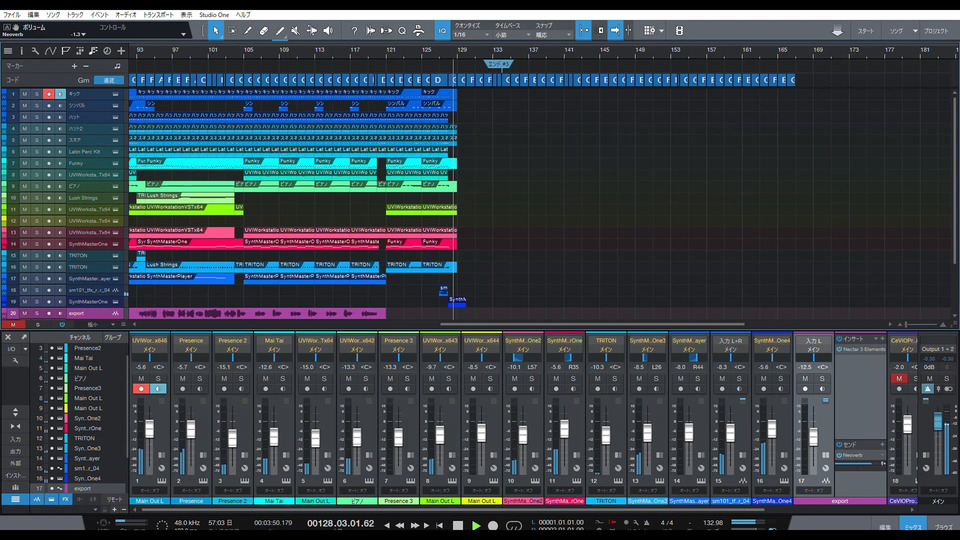
Task: Open the tempo track clock icon
Action: click(107, 51)
